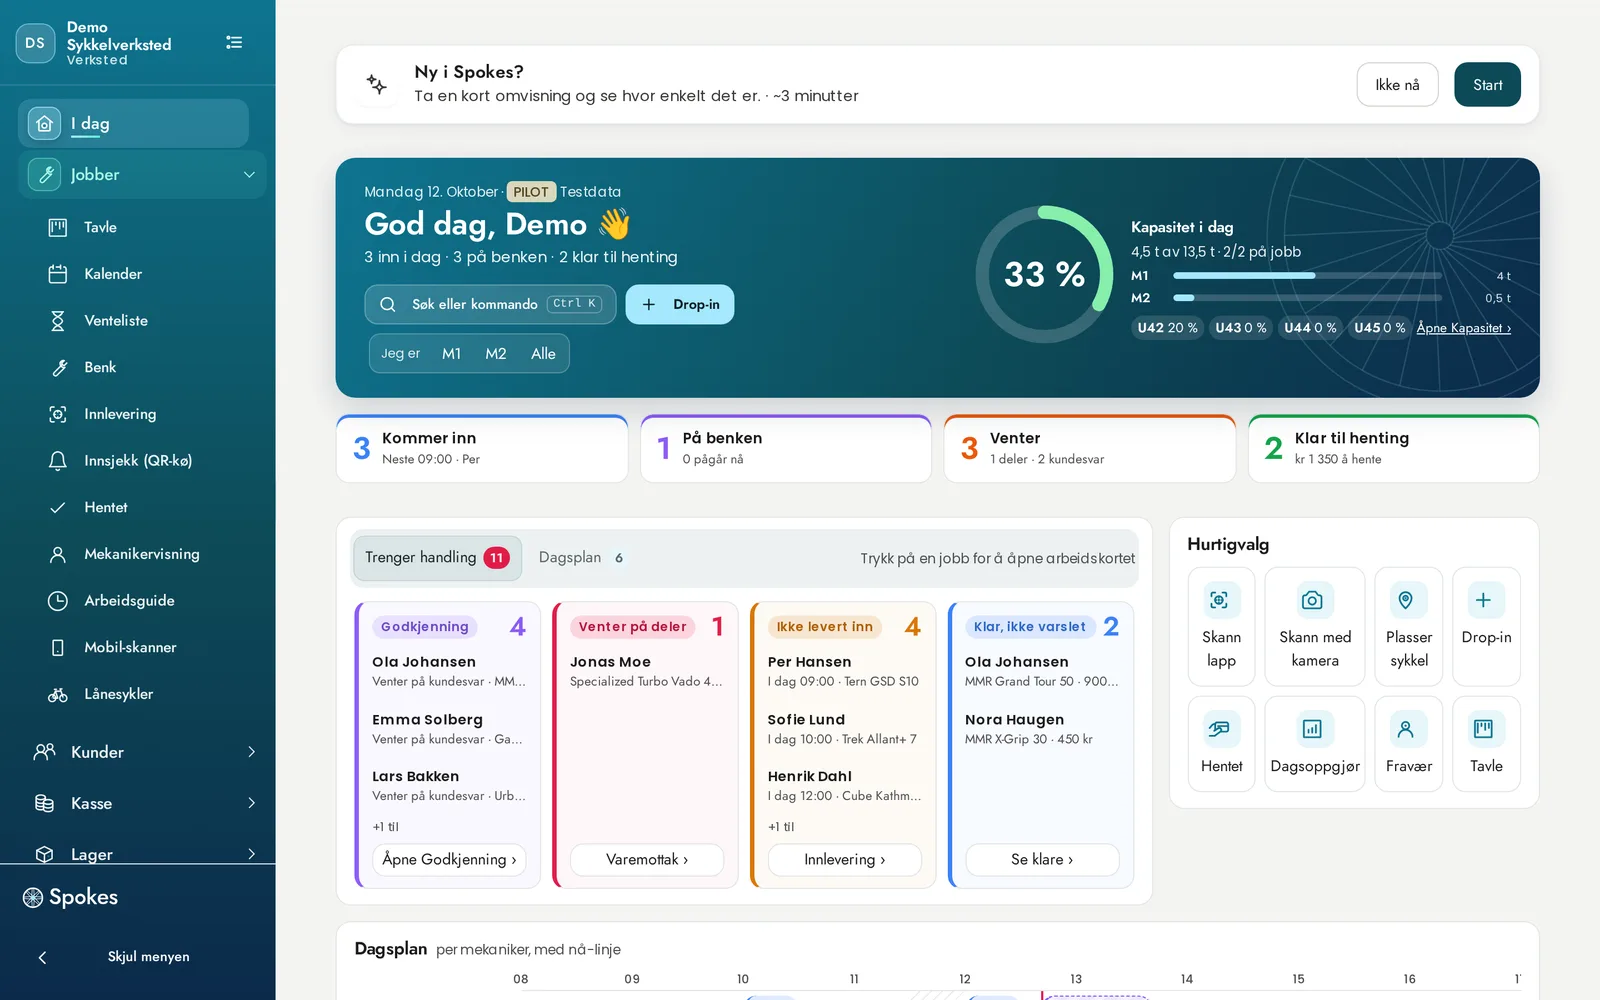The height and width of the screenshot is (1000, 1600).
Task: Select the Trenger handling tab
Action: point(437,558)
